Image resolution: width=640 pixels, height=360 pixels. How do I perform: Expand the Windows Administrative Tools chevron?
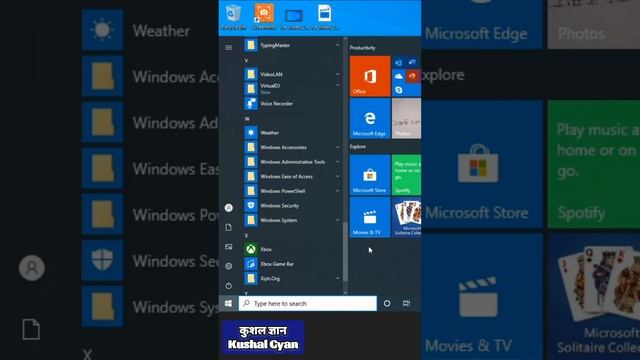(x=338, y=162)
